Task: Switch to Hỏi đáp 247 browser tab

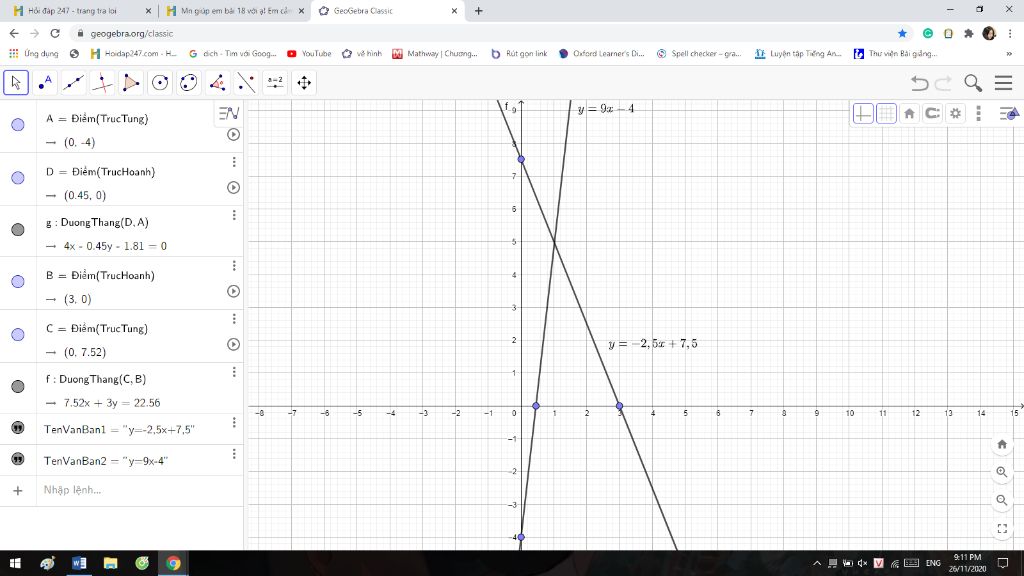Action: point(81,11)
